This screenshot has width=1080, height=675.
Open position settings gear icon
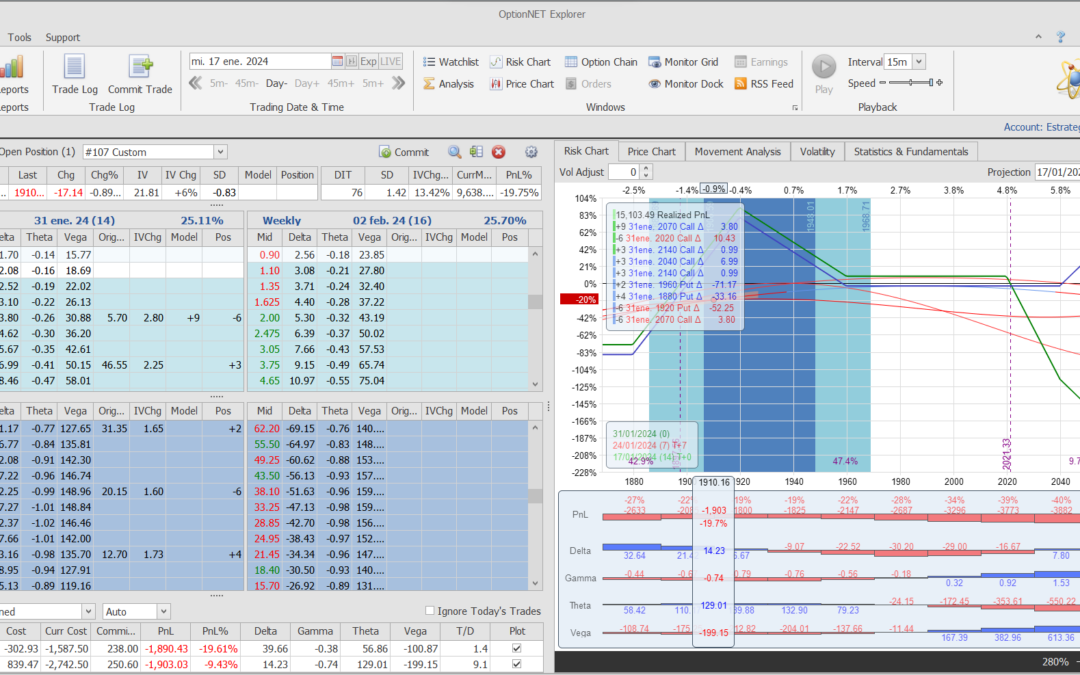[531, 152]
